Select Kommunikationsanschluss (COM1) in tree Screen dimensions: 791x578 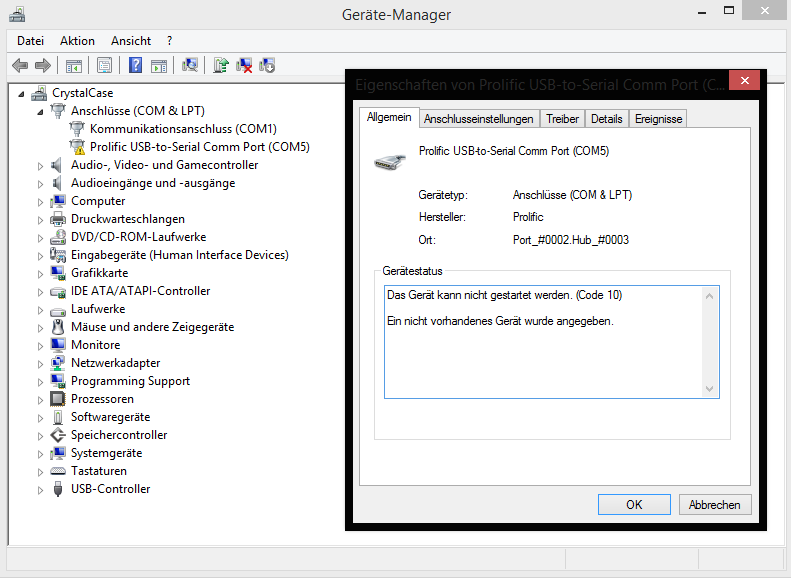coord(183,129)
